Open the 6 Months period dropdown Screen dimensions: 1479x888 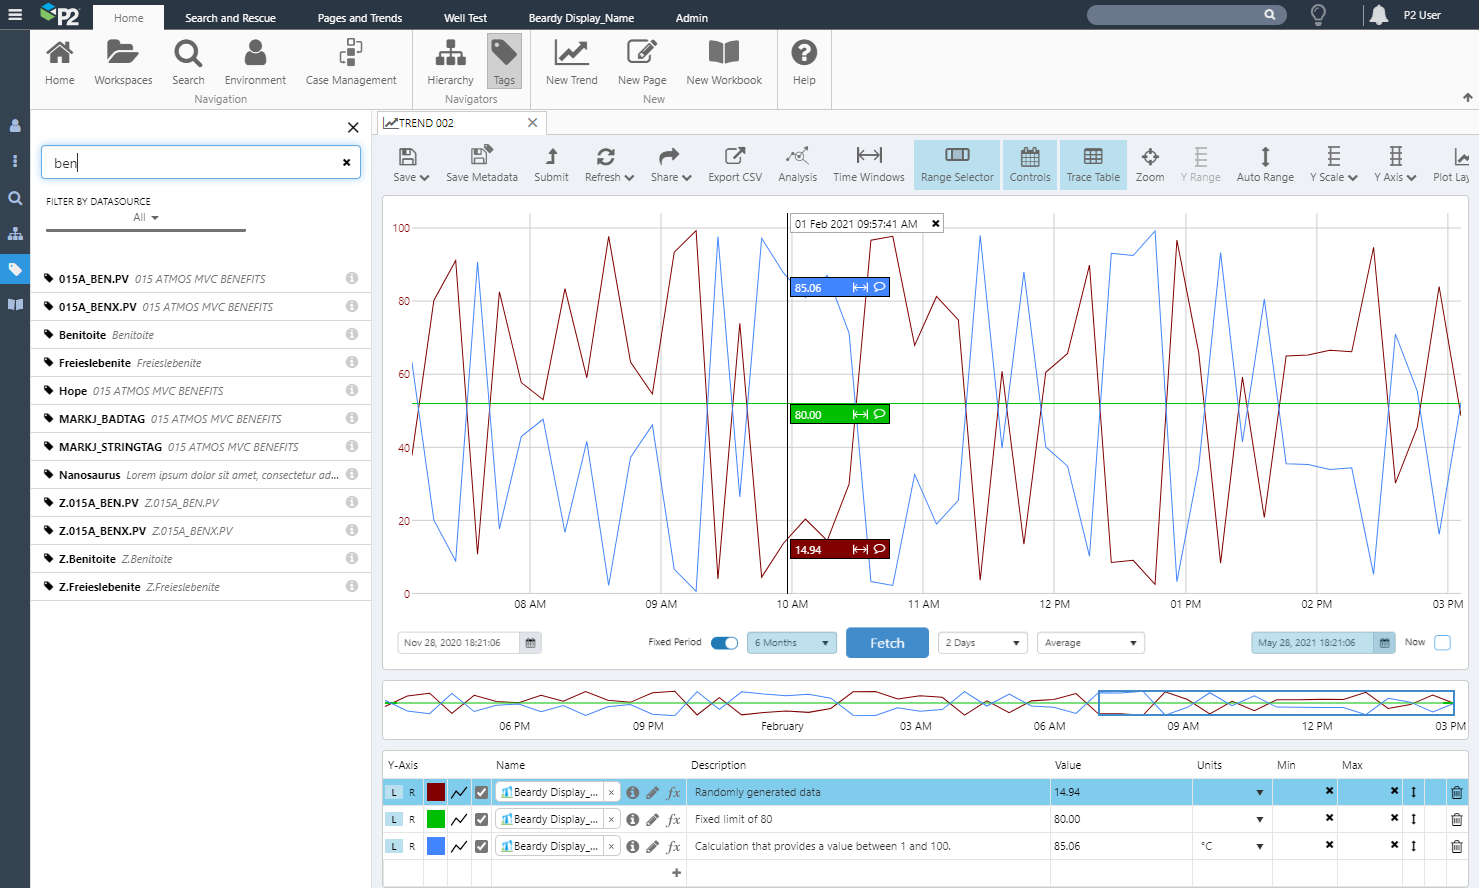[x=791, y=643]
